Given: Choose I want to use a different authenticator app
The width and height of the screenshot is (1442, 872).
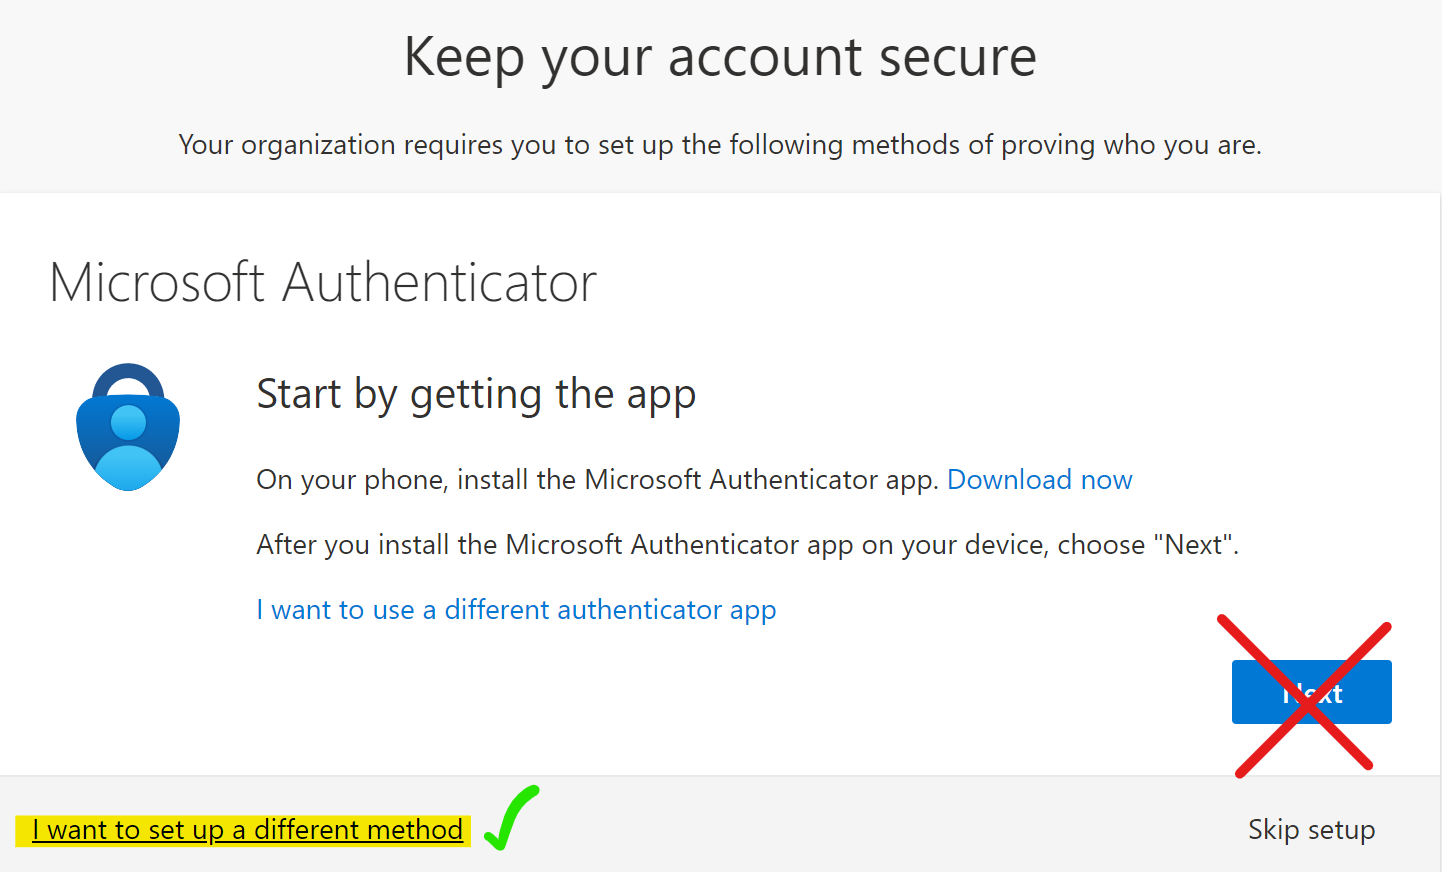Looking at the screenshot, I should coord(516,610).
